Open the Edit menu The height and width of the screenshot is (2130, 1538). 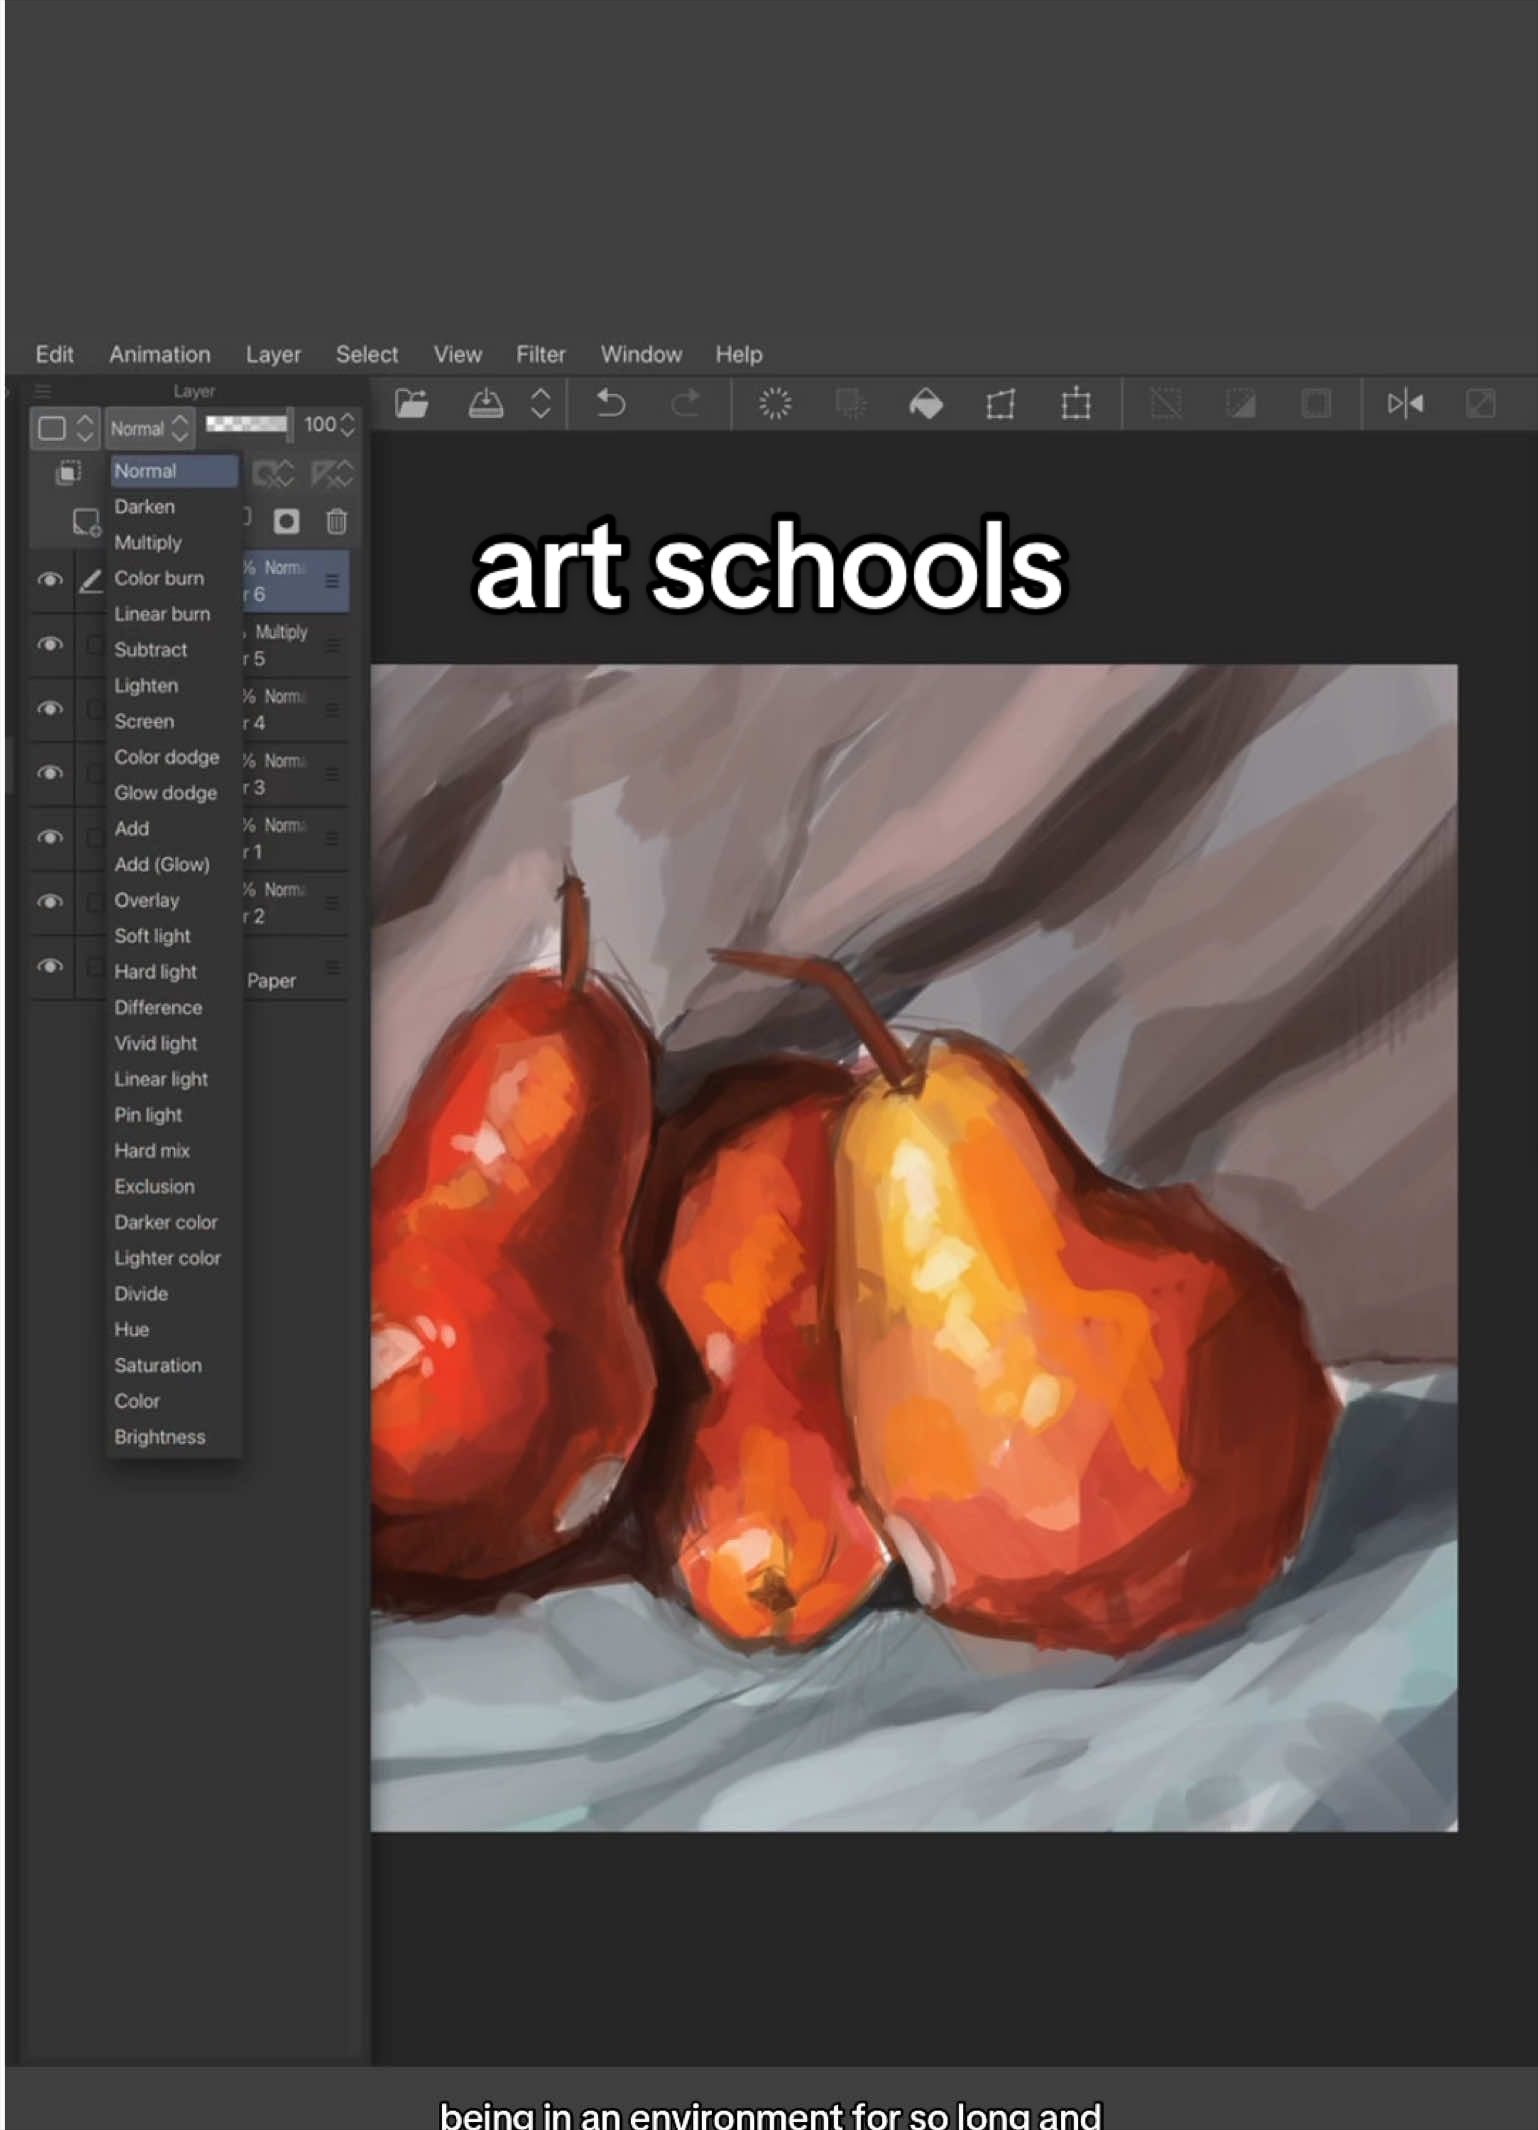coord(55,354)
